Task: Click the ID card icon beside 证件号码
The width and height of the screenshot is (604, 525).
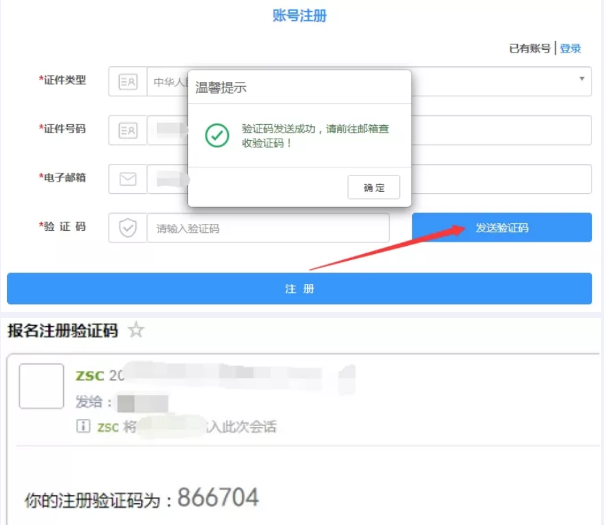Action: [x=127, y=130]
